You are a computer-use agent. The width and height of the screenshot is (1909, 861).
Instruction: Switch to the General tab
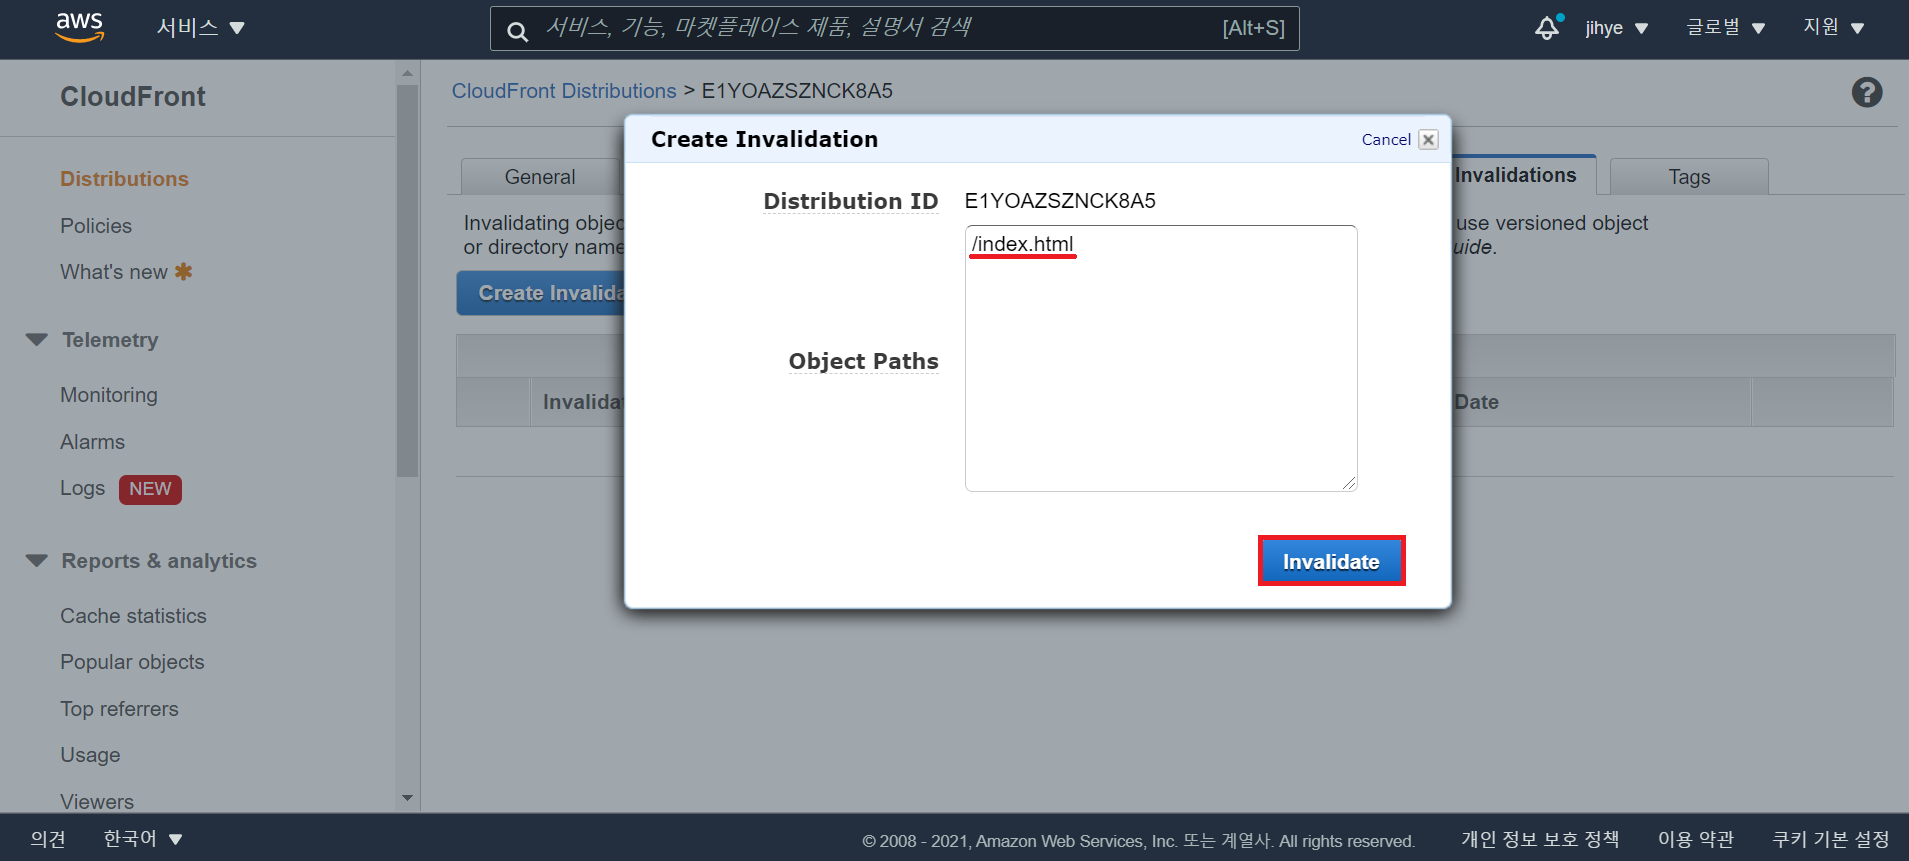click(540, 177)
